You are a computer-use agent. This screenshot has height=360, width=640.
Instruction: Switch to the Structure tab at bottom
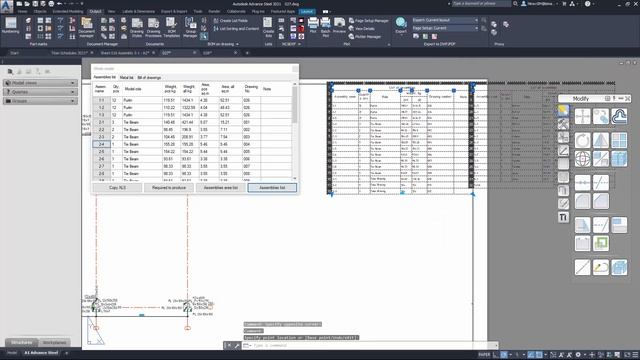22,342
